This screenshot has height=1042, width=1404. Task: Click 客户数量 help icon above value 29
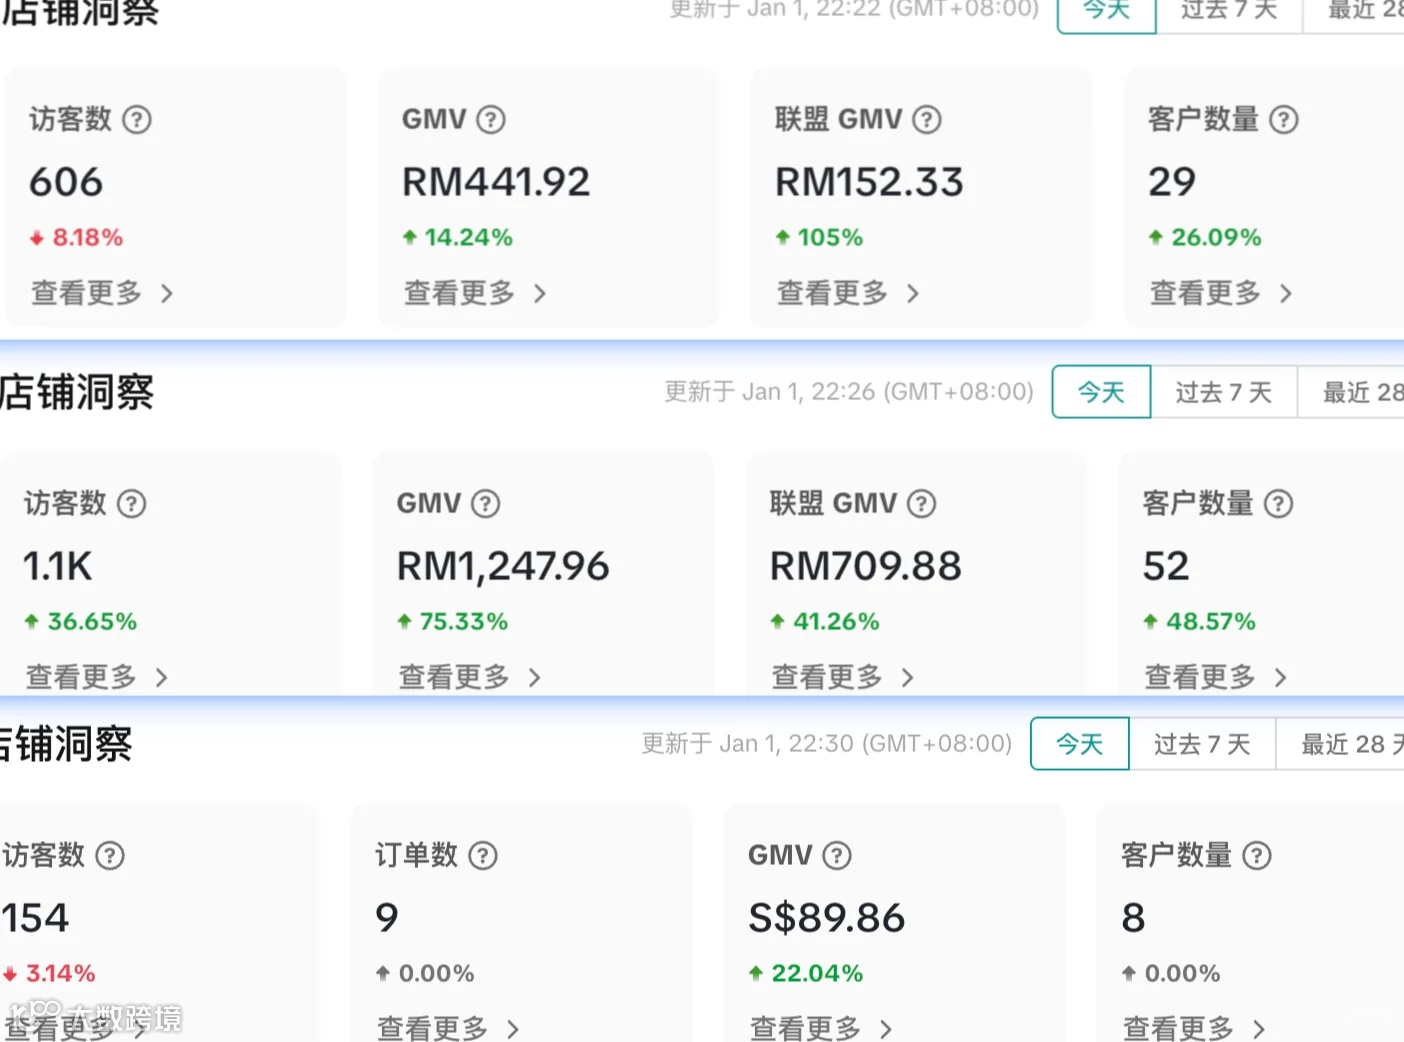pos(1284,120)
